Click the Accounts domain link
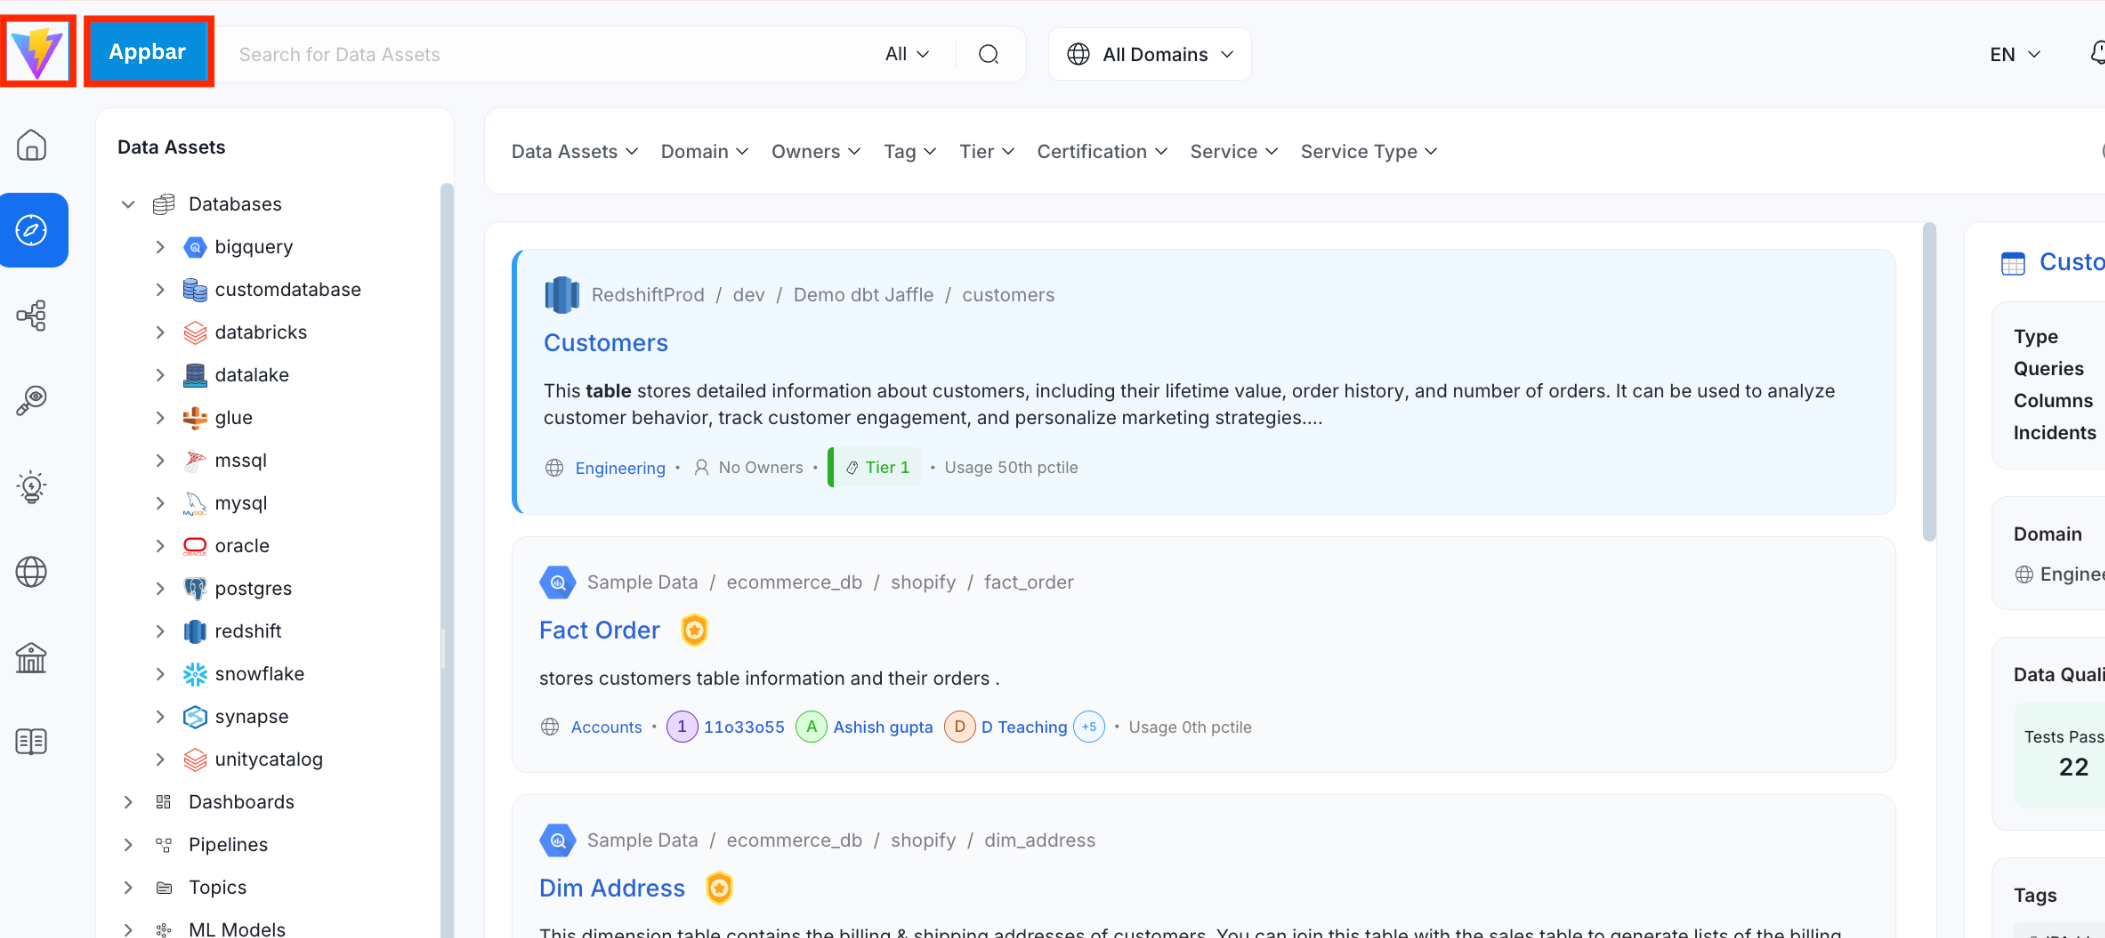Image resolution: width=2105 pixels, height=938 pixels. click(606, 727)
